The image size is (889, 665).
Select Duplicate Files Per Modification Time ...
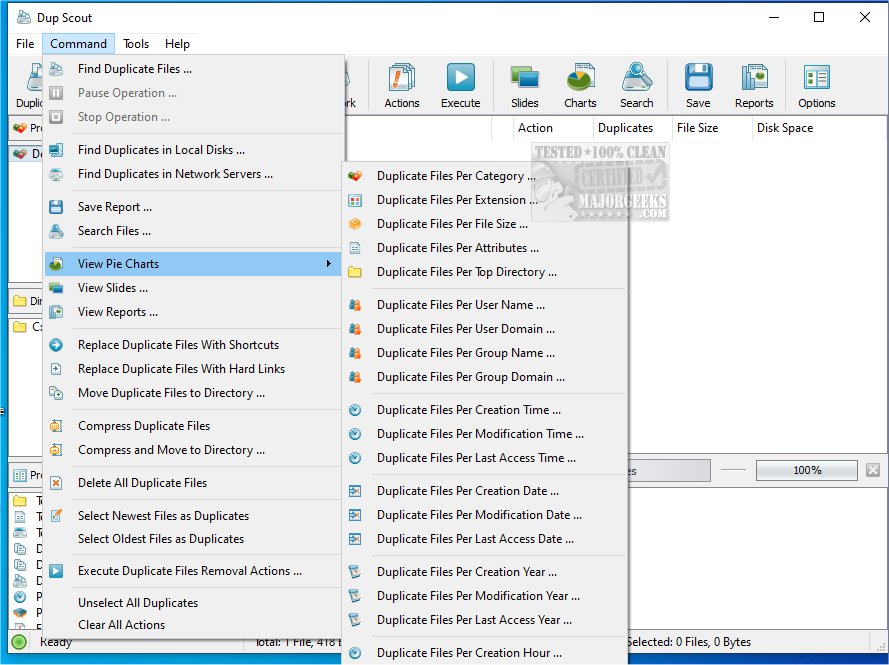485,434
